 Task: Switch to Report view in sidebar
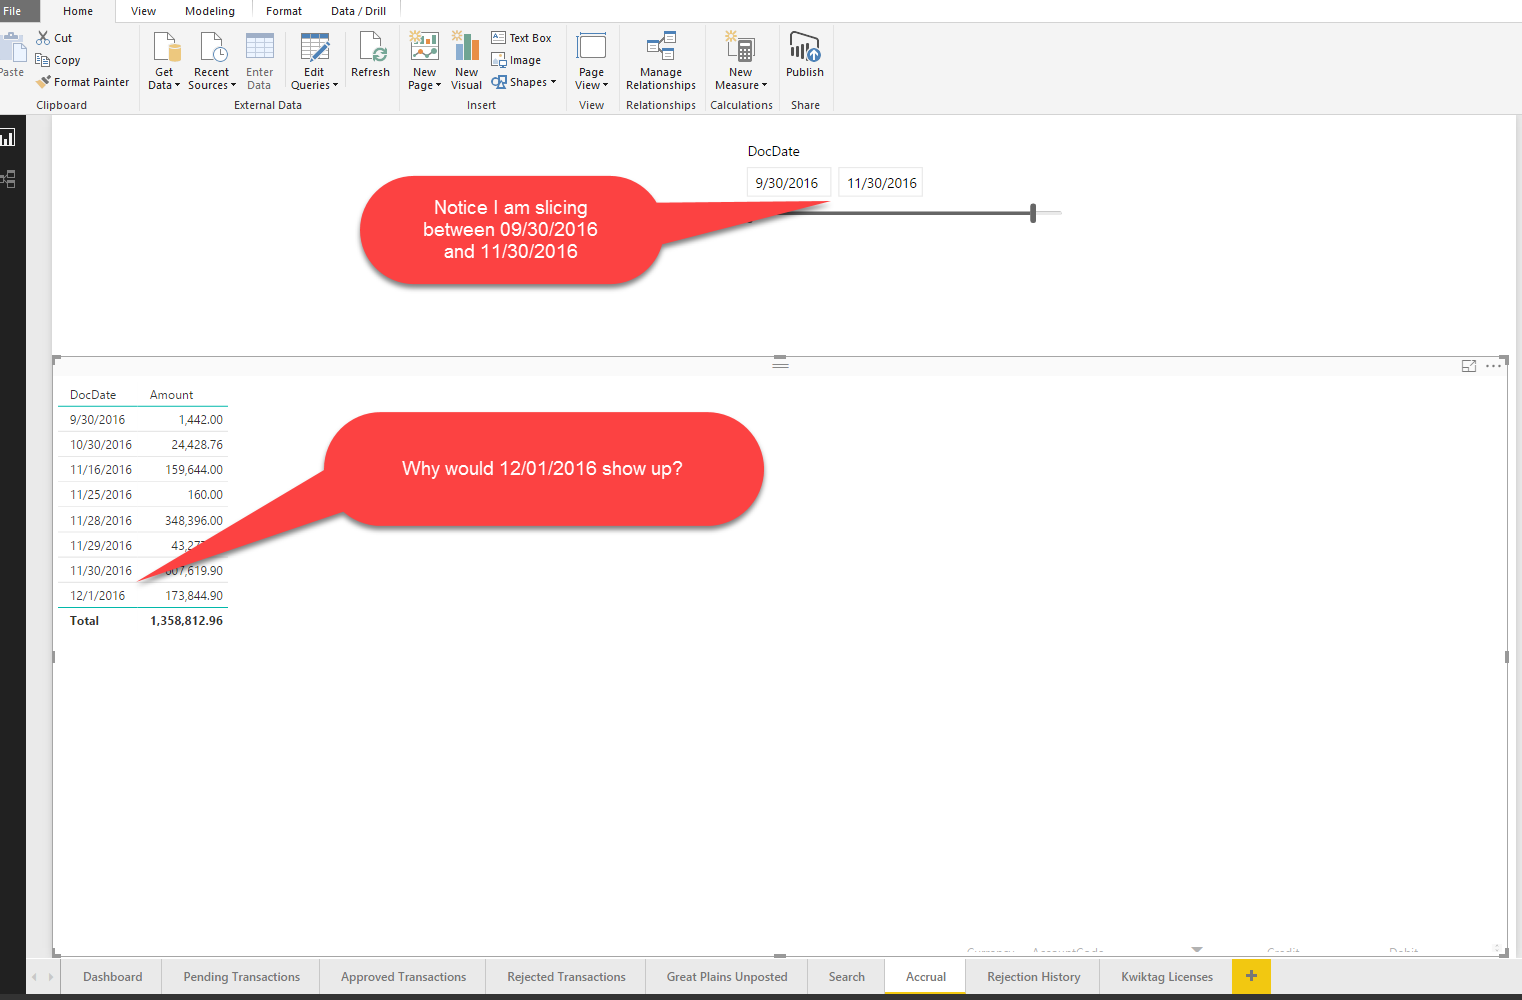8,137
